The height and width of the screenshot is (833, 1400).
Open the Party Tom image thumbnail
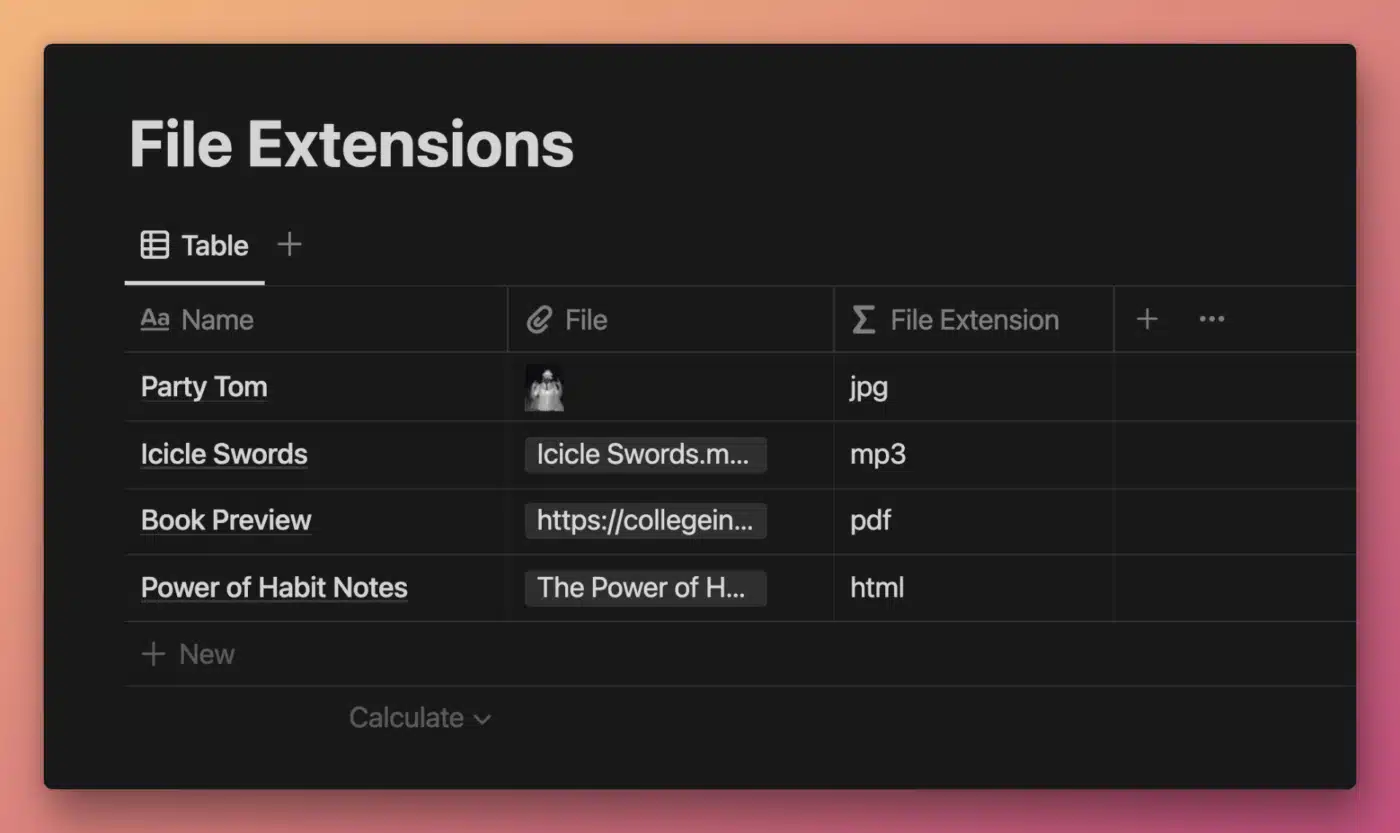[x=545, y=388]
